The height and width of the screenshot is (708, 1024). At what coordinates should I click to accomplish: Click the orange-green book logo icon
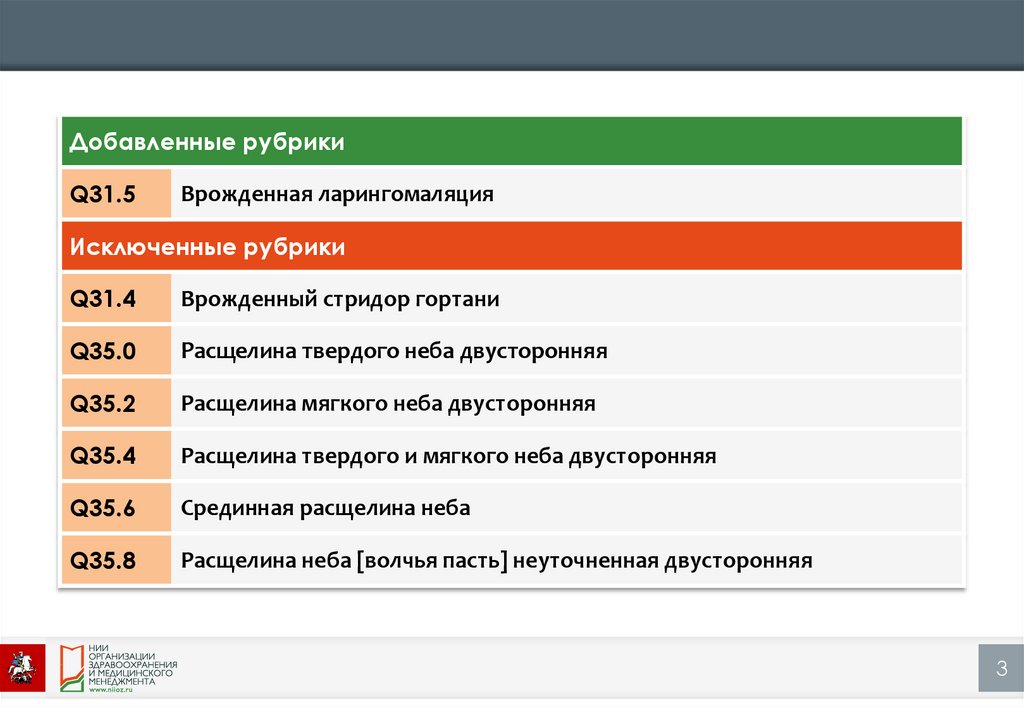[x=70, y=668]
